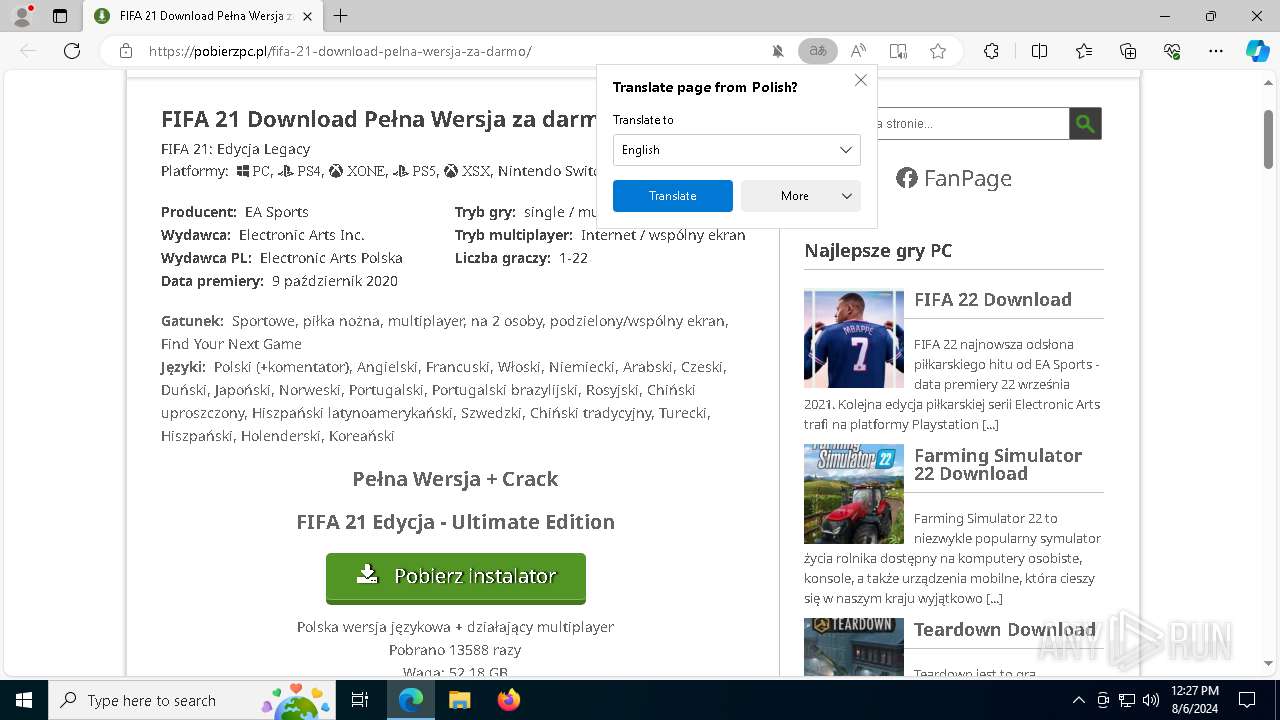Image resolution: width=1280 pixels, height=720 pixels.
Task: Enter immersive reader mode
Action: pos(898,51)
